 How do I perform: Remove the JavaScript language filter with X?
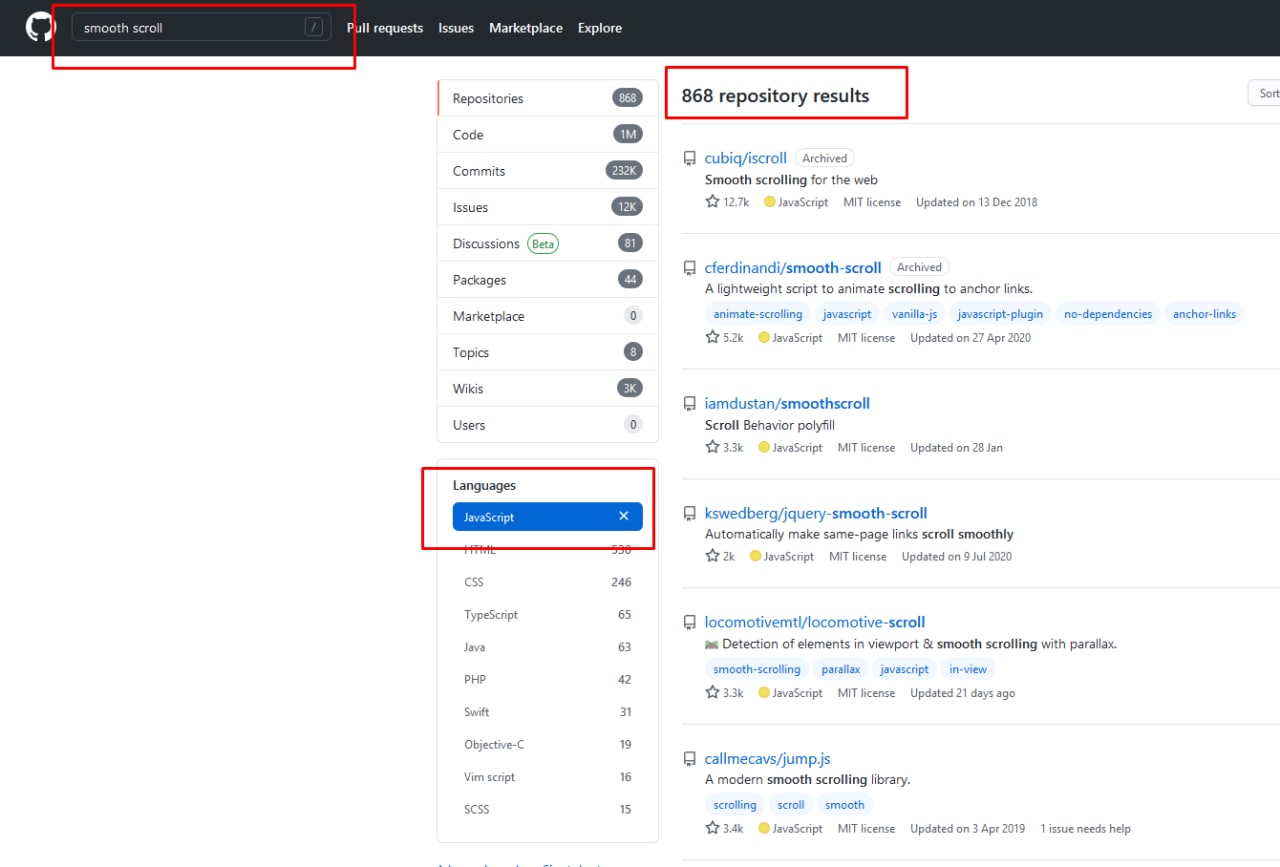[x=624, y=516]
